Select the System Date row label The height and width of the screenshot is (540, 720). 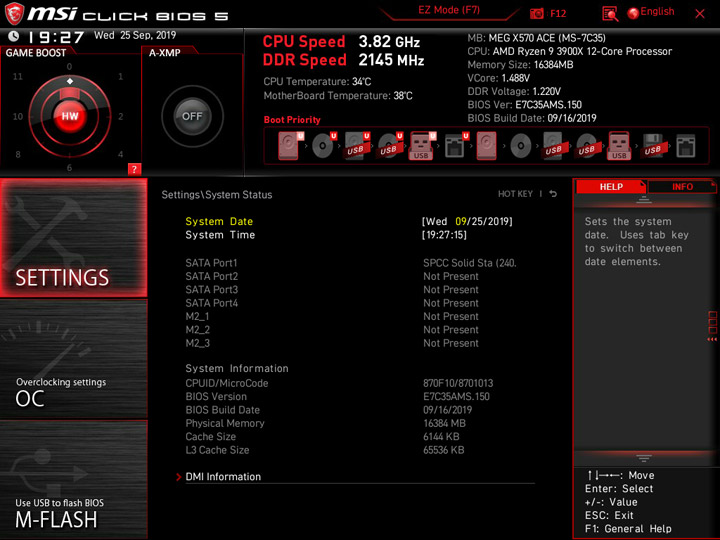click(x=219, y=221)
